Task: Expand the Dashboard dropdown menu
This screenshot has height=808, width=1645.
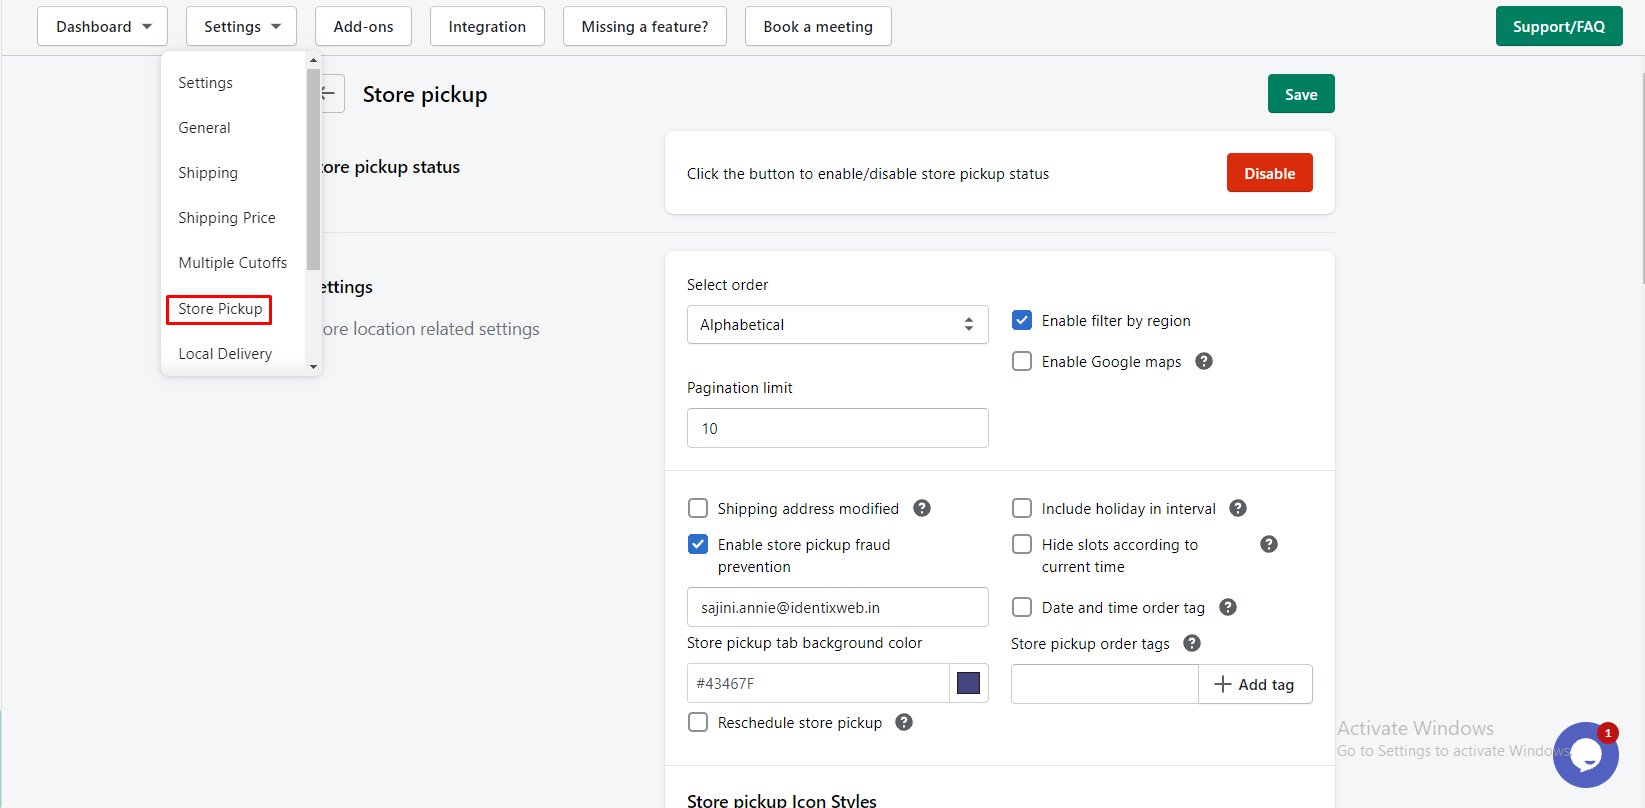Action: pyautogui.click(x=103, y=26)
